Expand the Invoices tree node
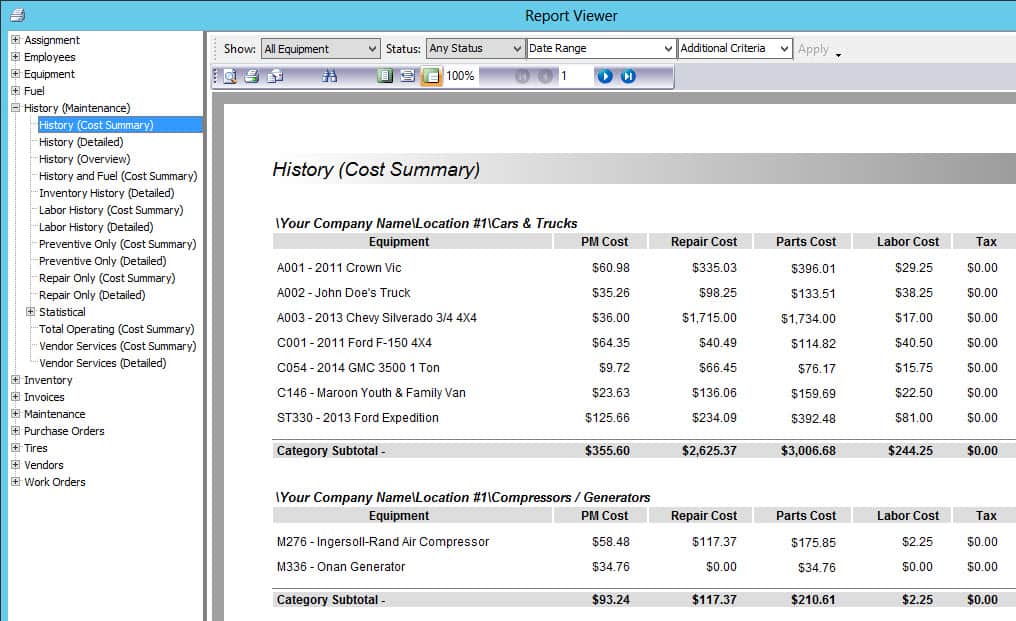The image size is (1016, 621). pos(16,397)
